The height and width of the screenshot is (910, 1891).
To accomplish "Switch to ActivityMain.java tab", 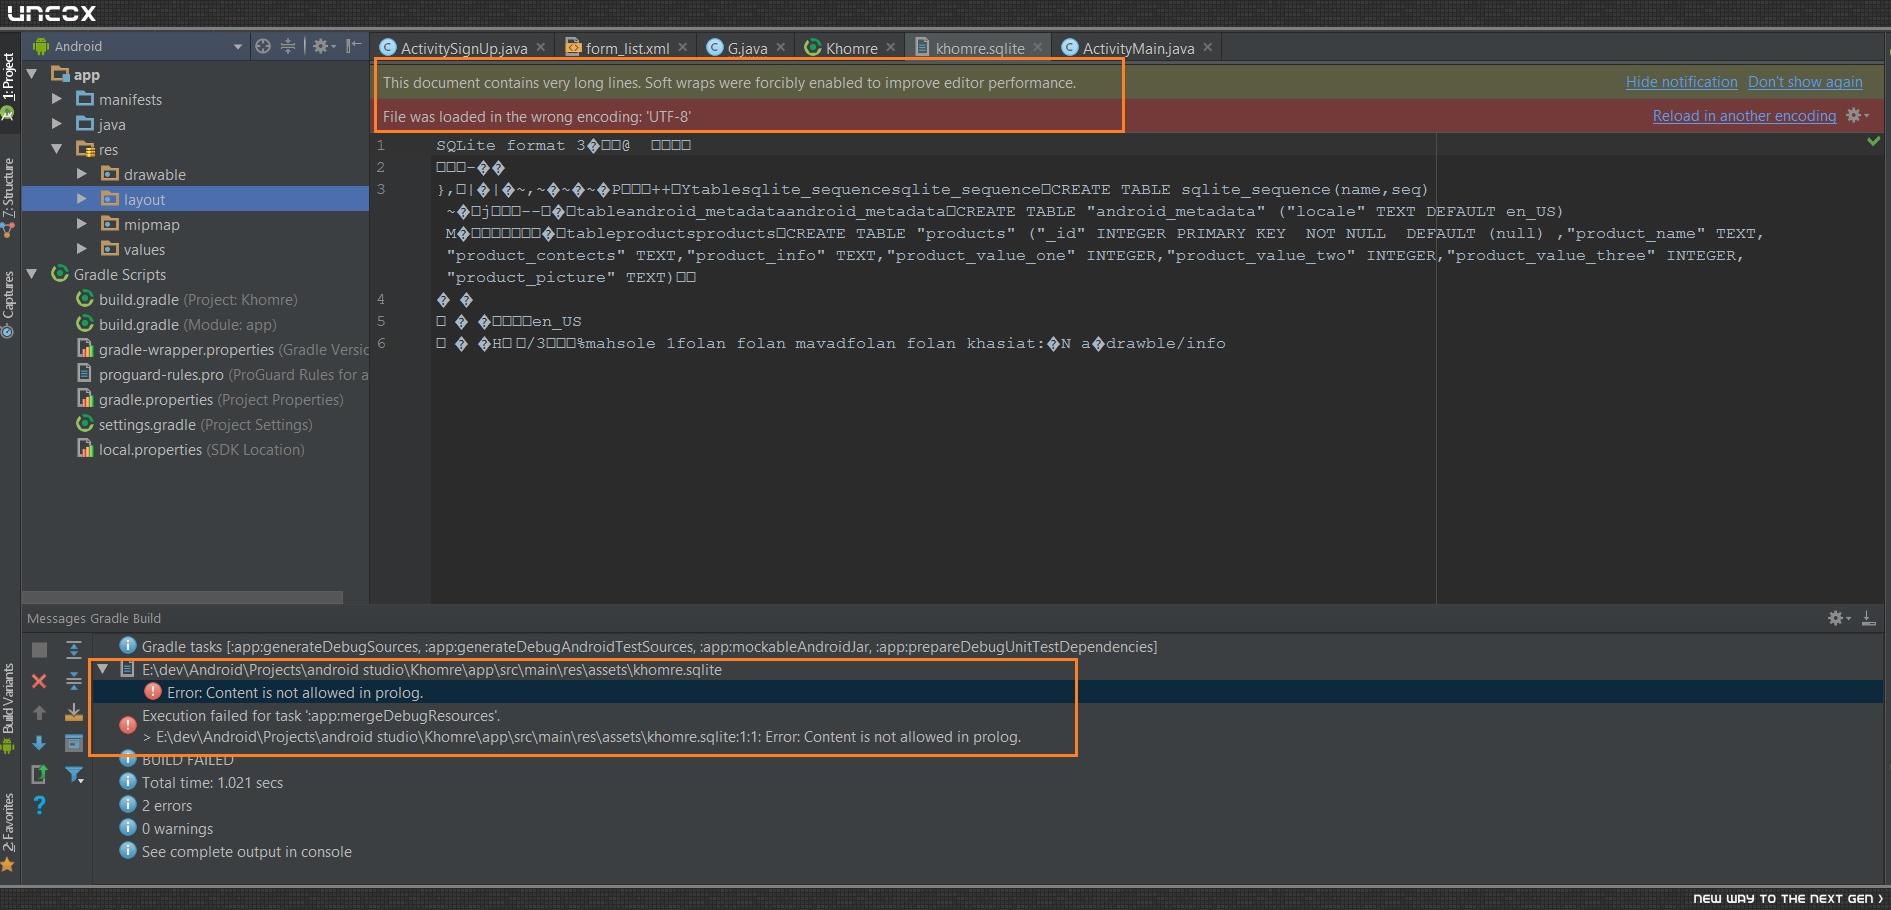I will [1138, 47].
